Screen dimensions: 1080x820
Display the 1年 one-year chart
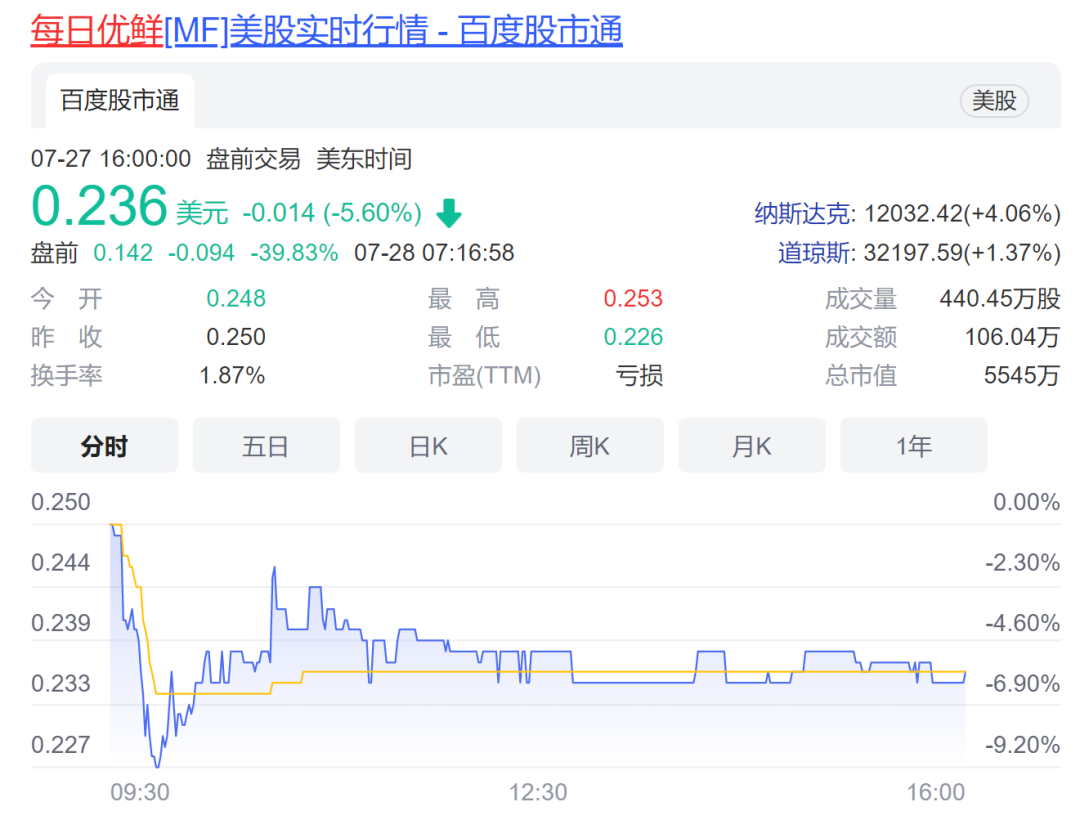tap(914, 446)
